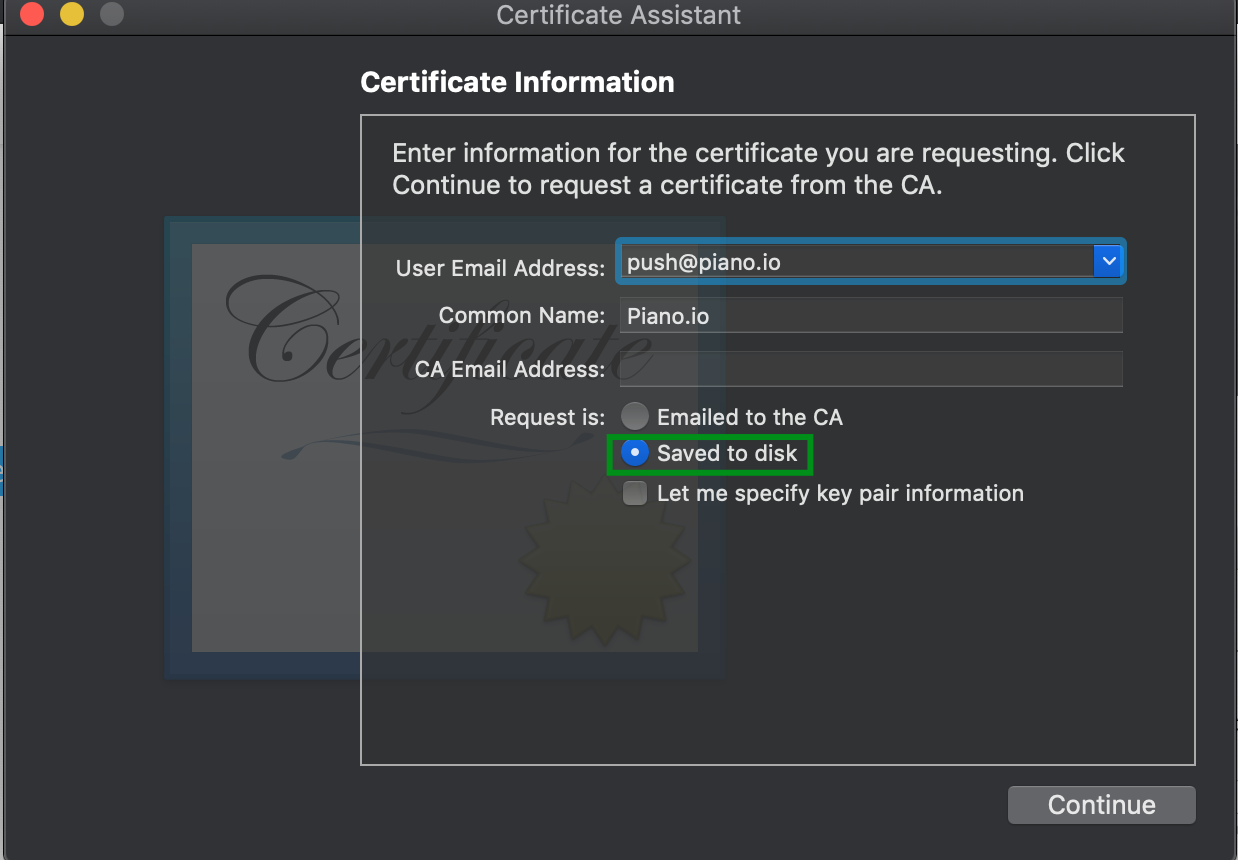Image resolution: width=1238 pixels, height=860 pixels.
Task: Focus the CA Email Address field
Action: [871, 369]
